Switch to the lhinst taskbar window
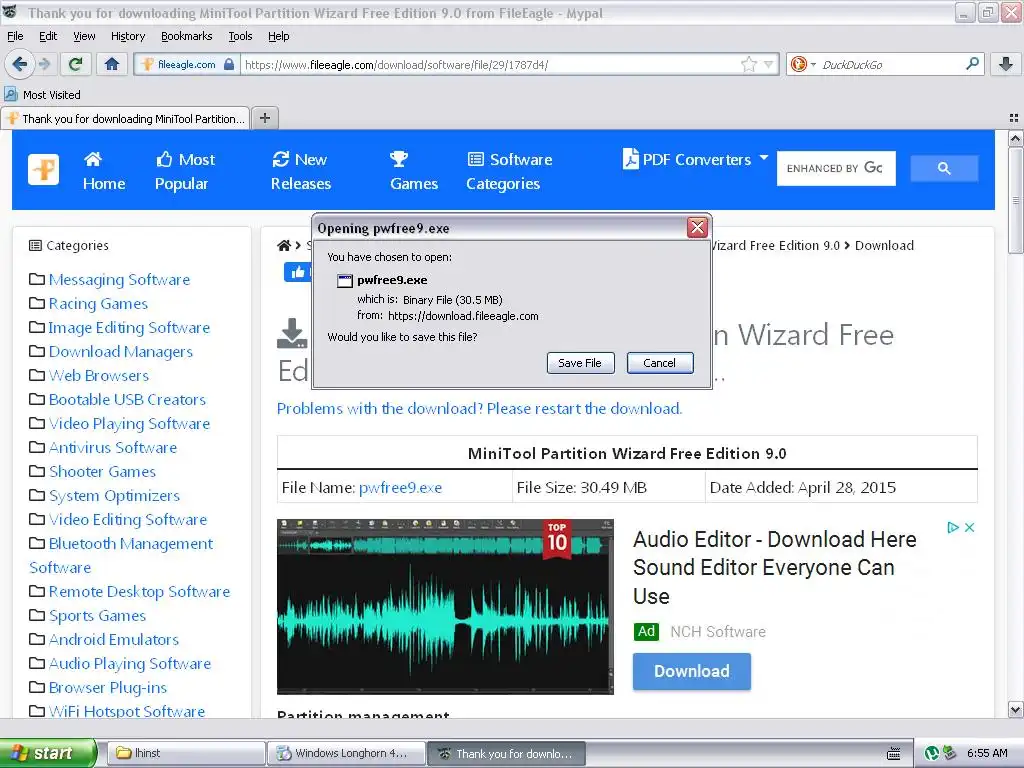1024x768 pixels. coord(185,753)
